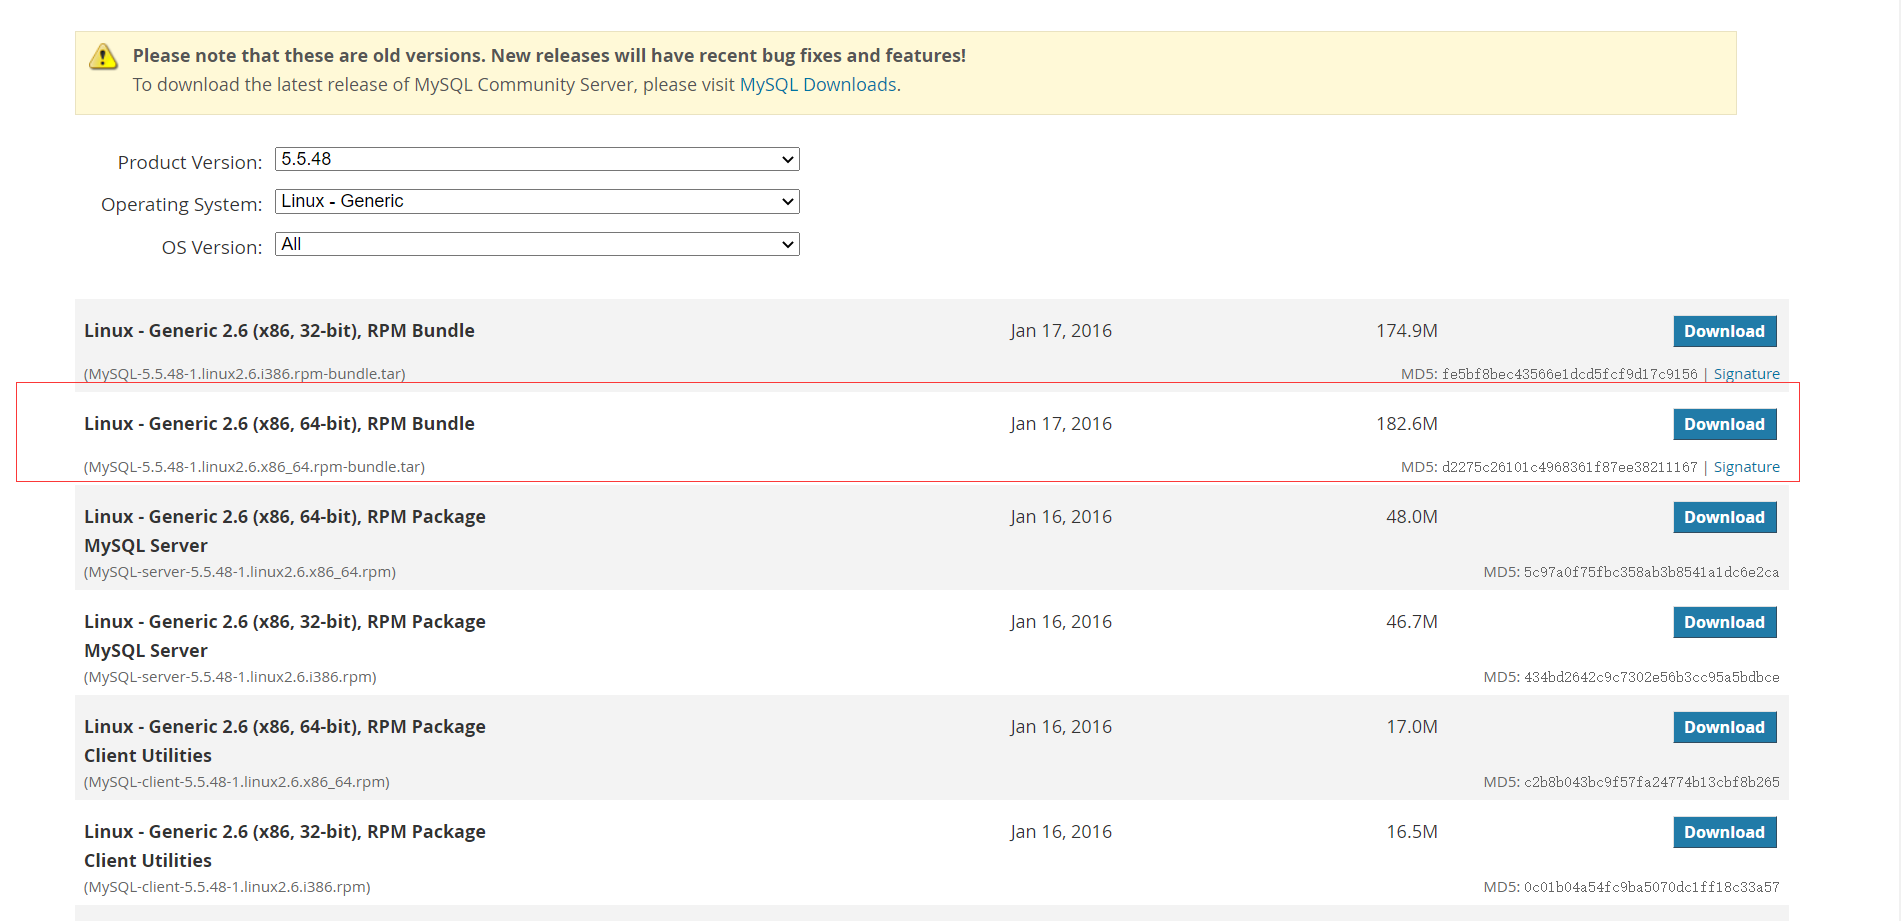Open the Product Version dropdown showing 5.5.48
The image size is (1901, 921).
(537, 159)
